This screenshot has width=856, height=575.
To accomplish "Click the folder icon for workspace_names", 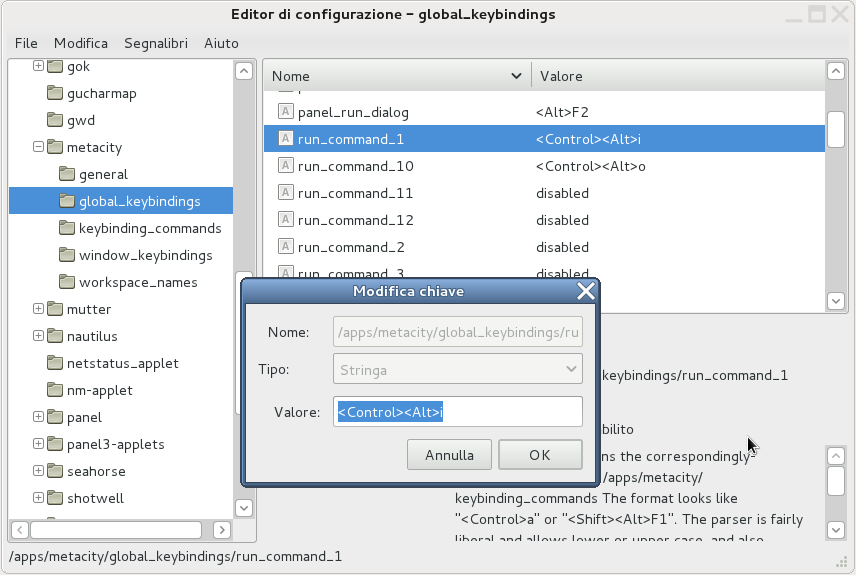I will click(x=67, y=282).
